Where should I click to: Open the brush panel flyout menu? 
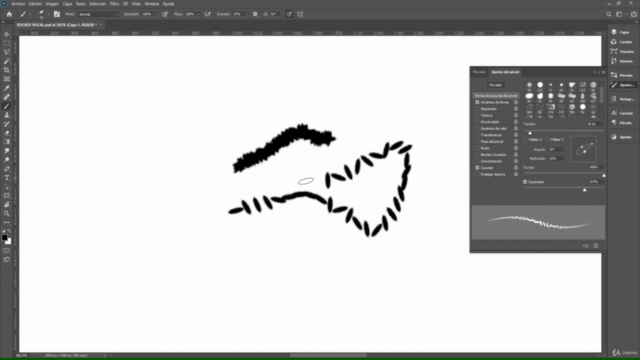[x=603, y=72]
